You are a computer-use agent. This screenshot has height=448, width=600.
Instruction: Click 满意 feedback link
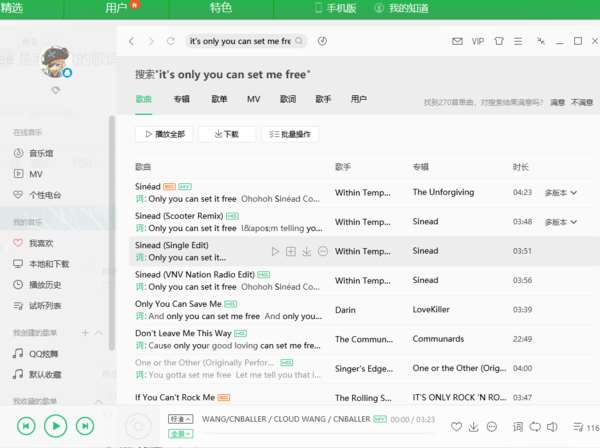[558, 102]
